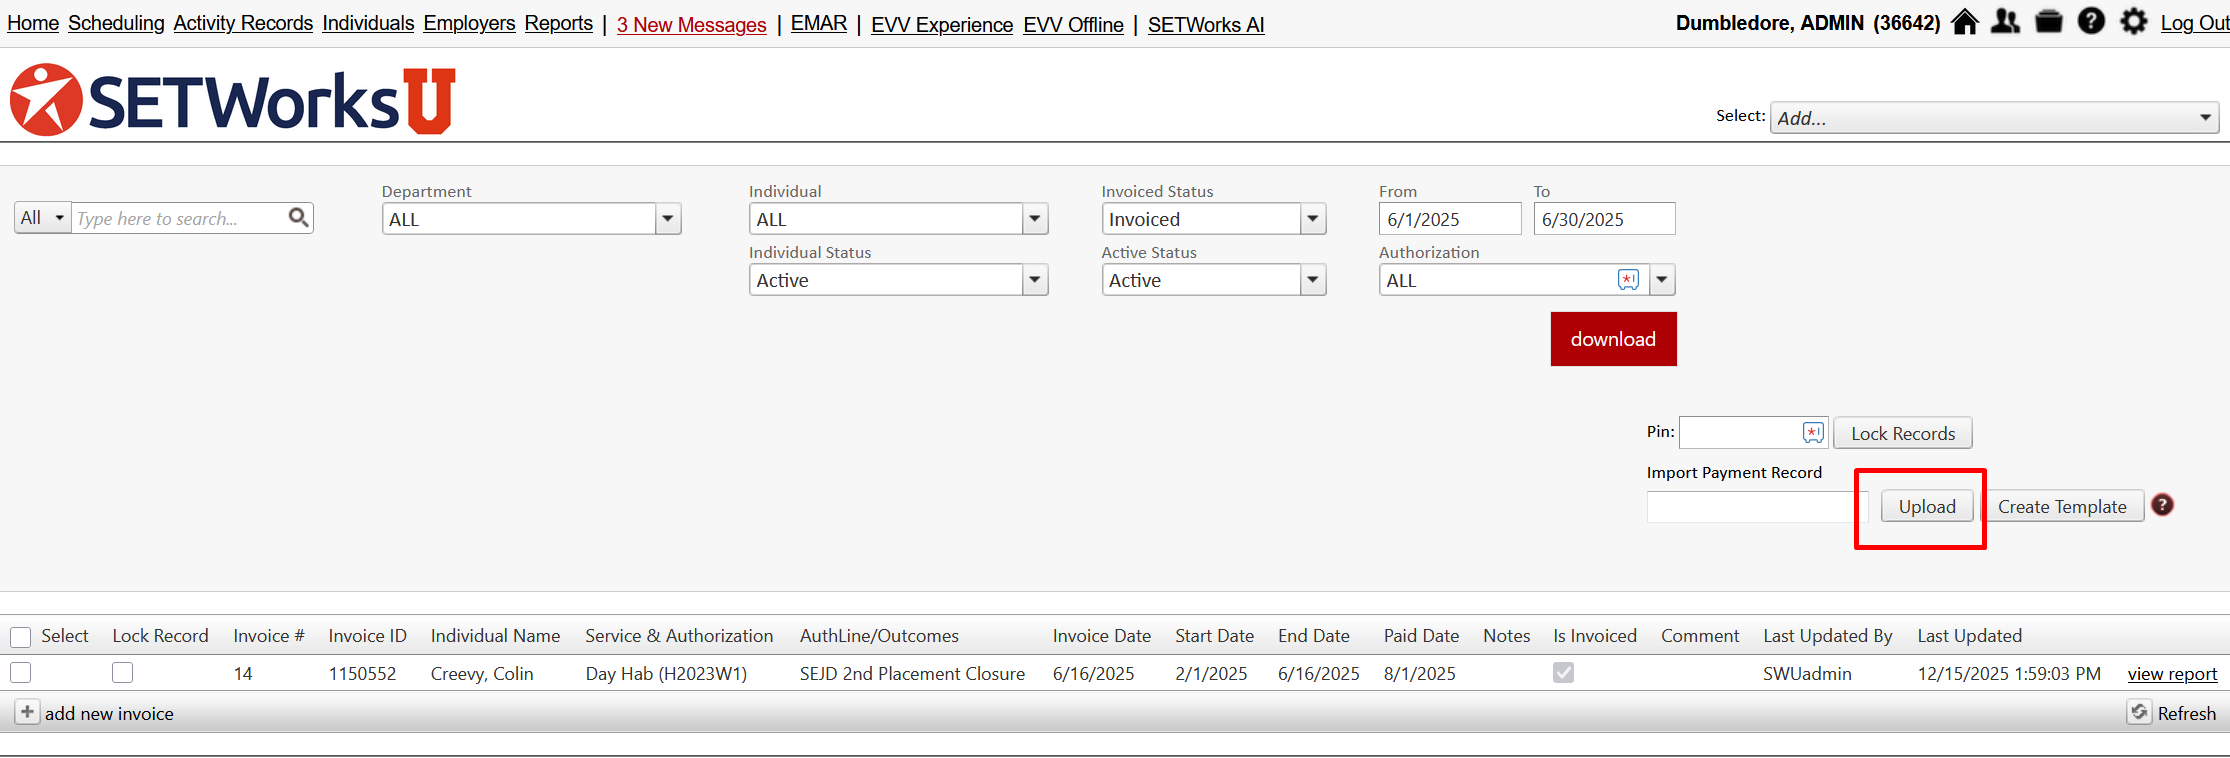Expand the Individual Status dropdown
2230x758 pixels.
point(1035,281)
